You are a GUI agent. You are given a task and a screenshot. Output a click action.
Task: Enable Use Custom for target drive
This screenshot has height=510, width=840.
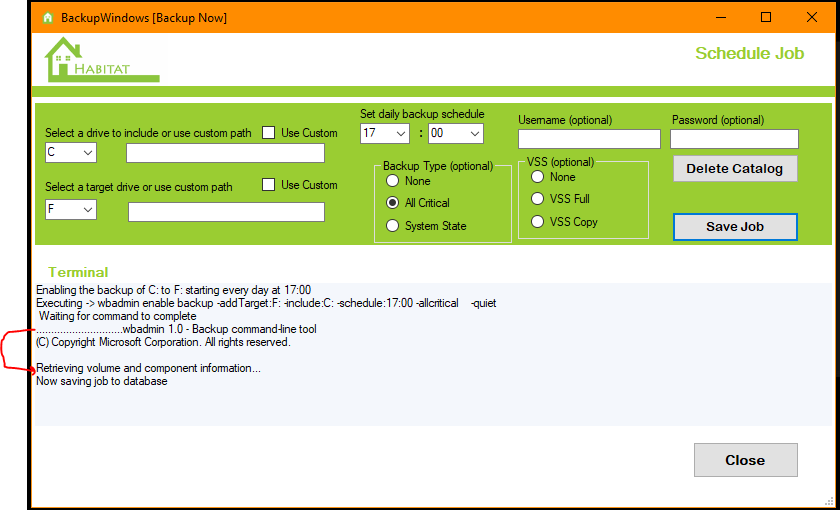tap(269, 184)
